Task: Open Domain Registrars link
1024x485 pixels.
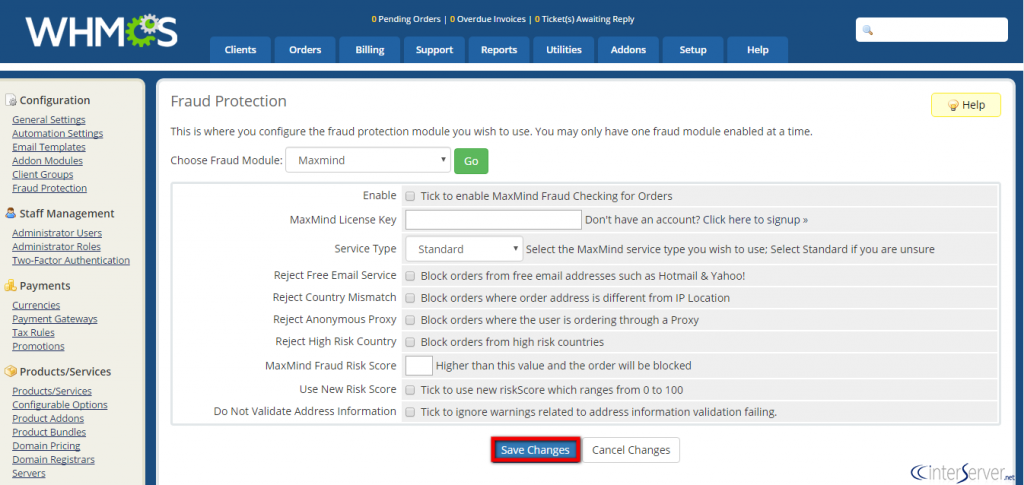Action: click(x=53, y=460)
